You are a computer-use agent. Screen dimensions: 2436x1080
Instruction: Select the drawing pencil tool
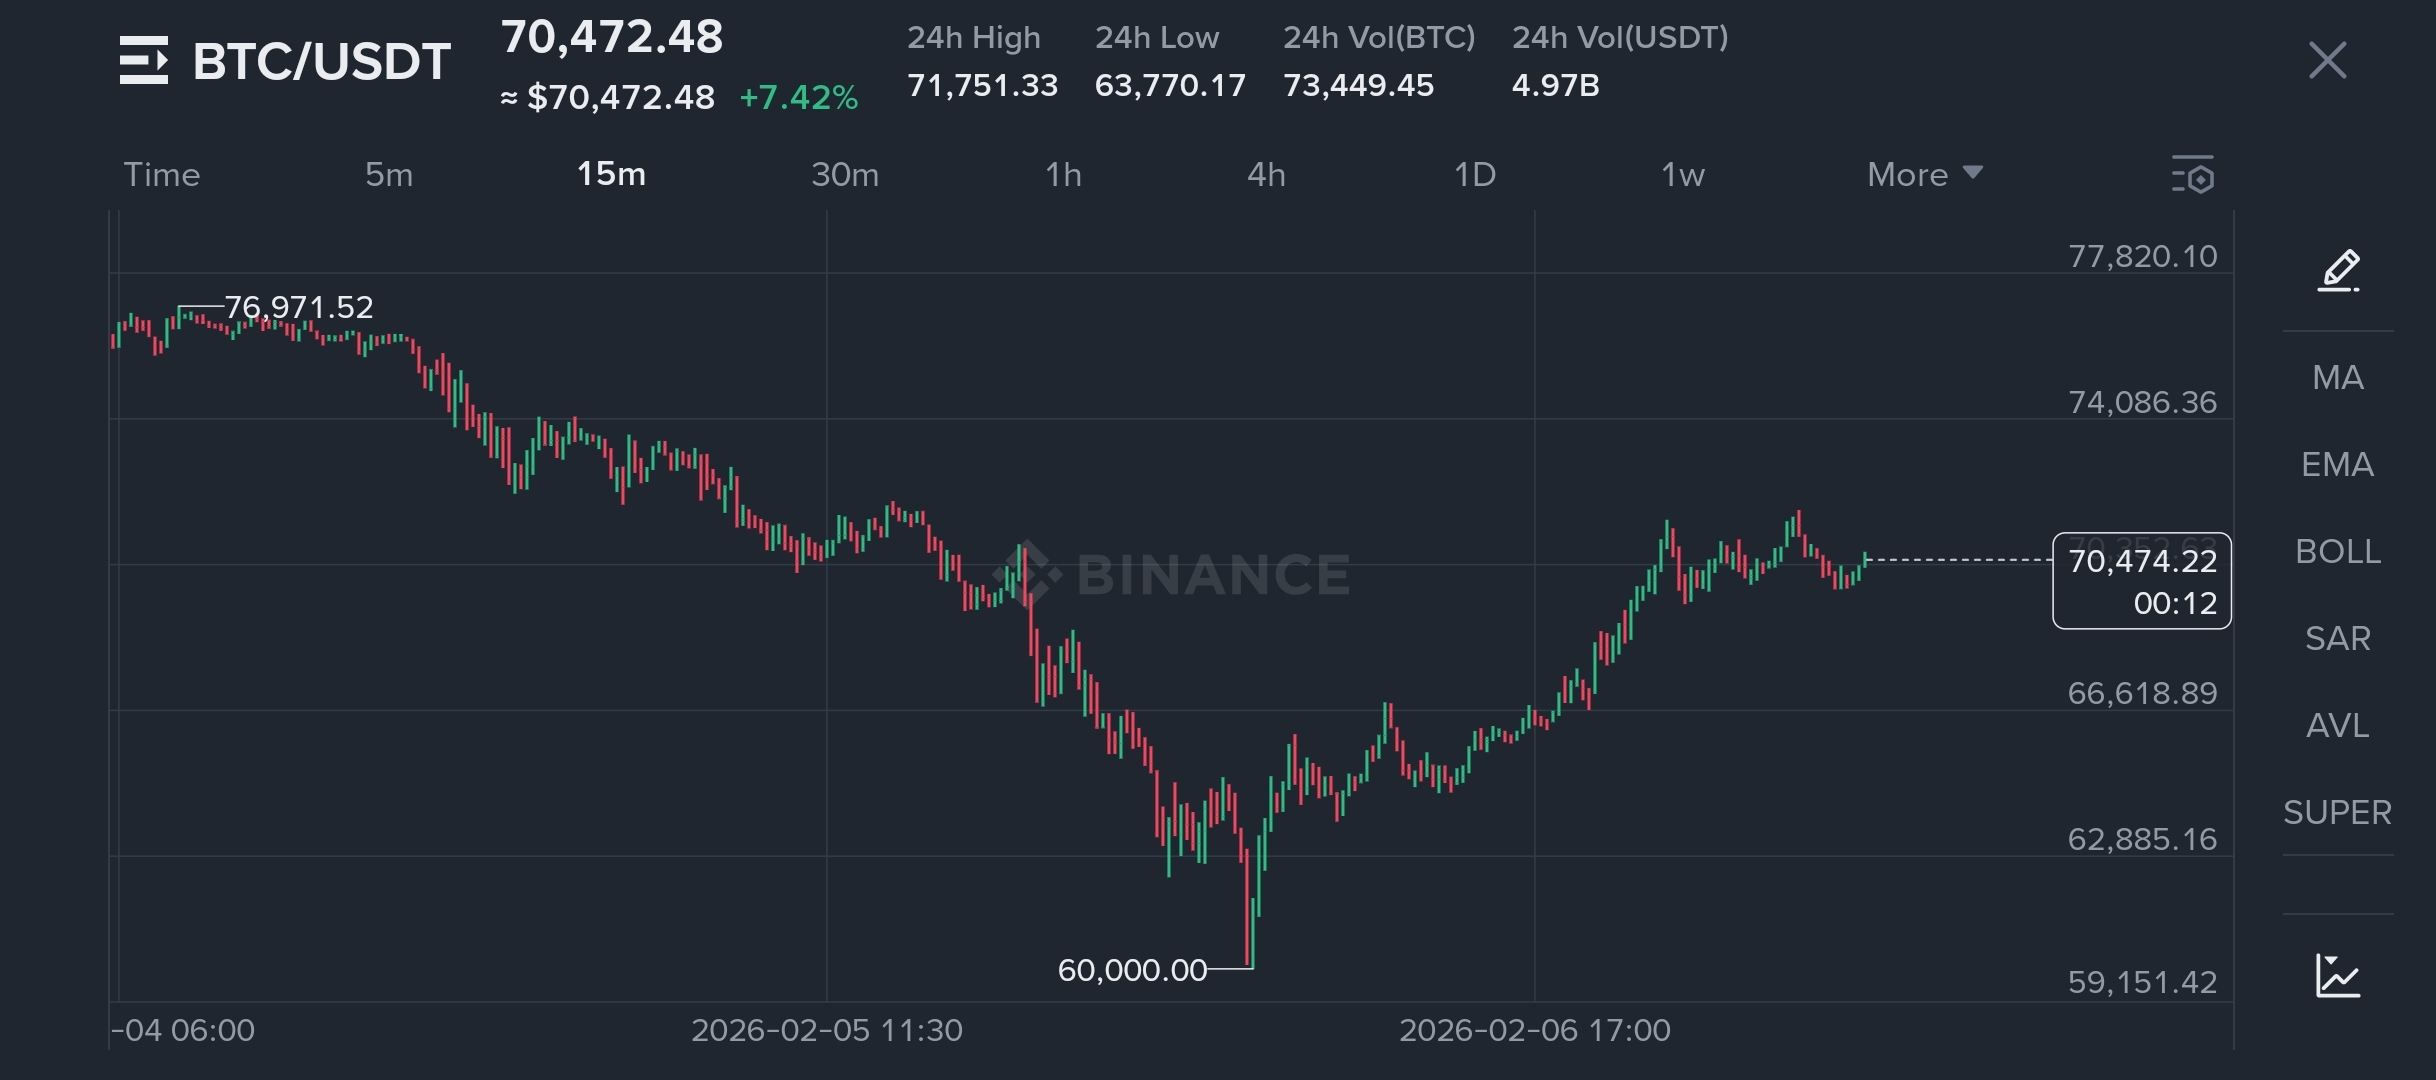[2339, 271]
